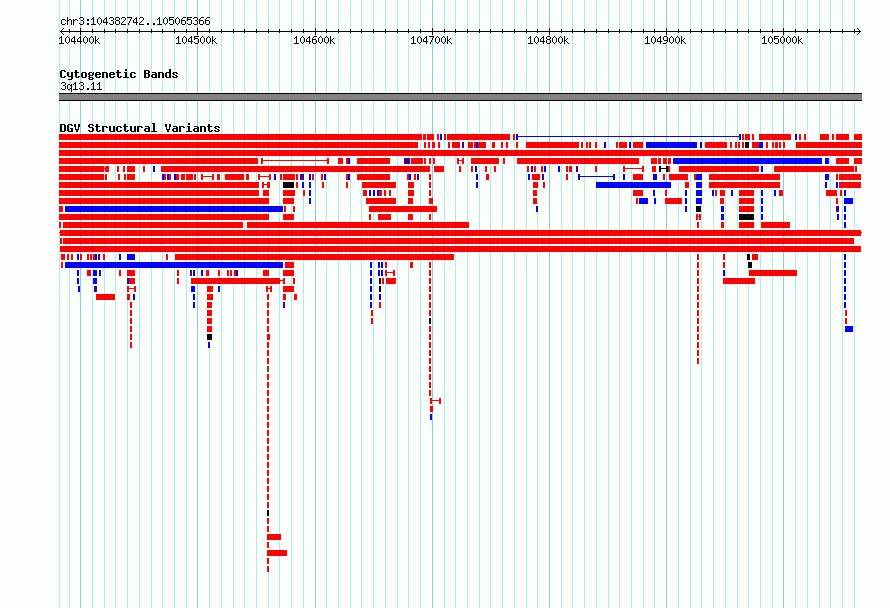Select red bracket variant low beneath 104700k

[x=436, y=401]
